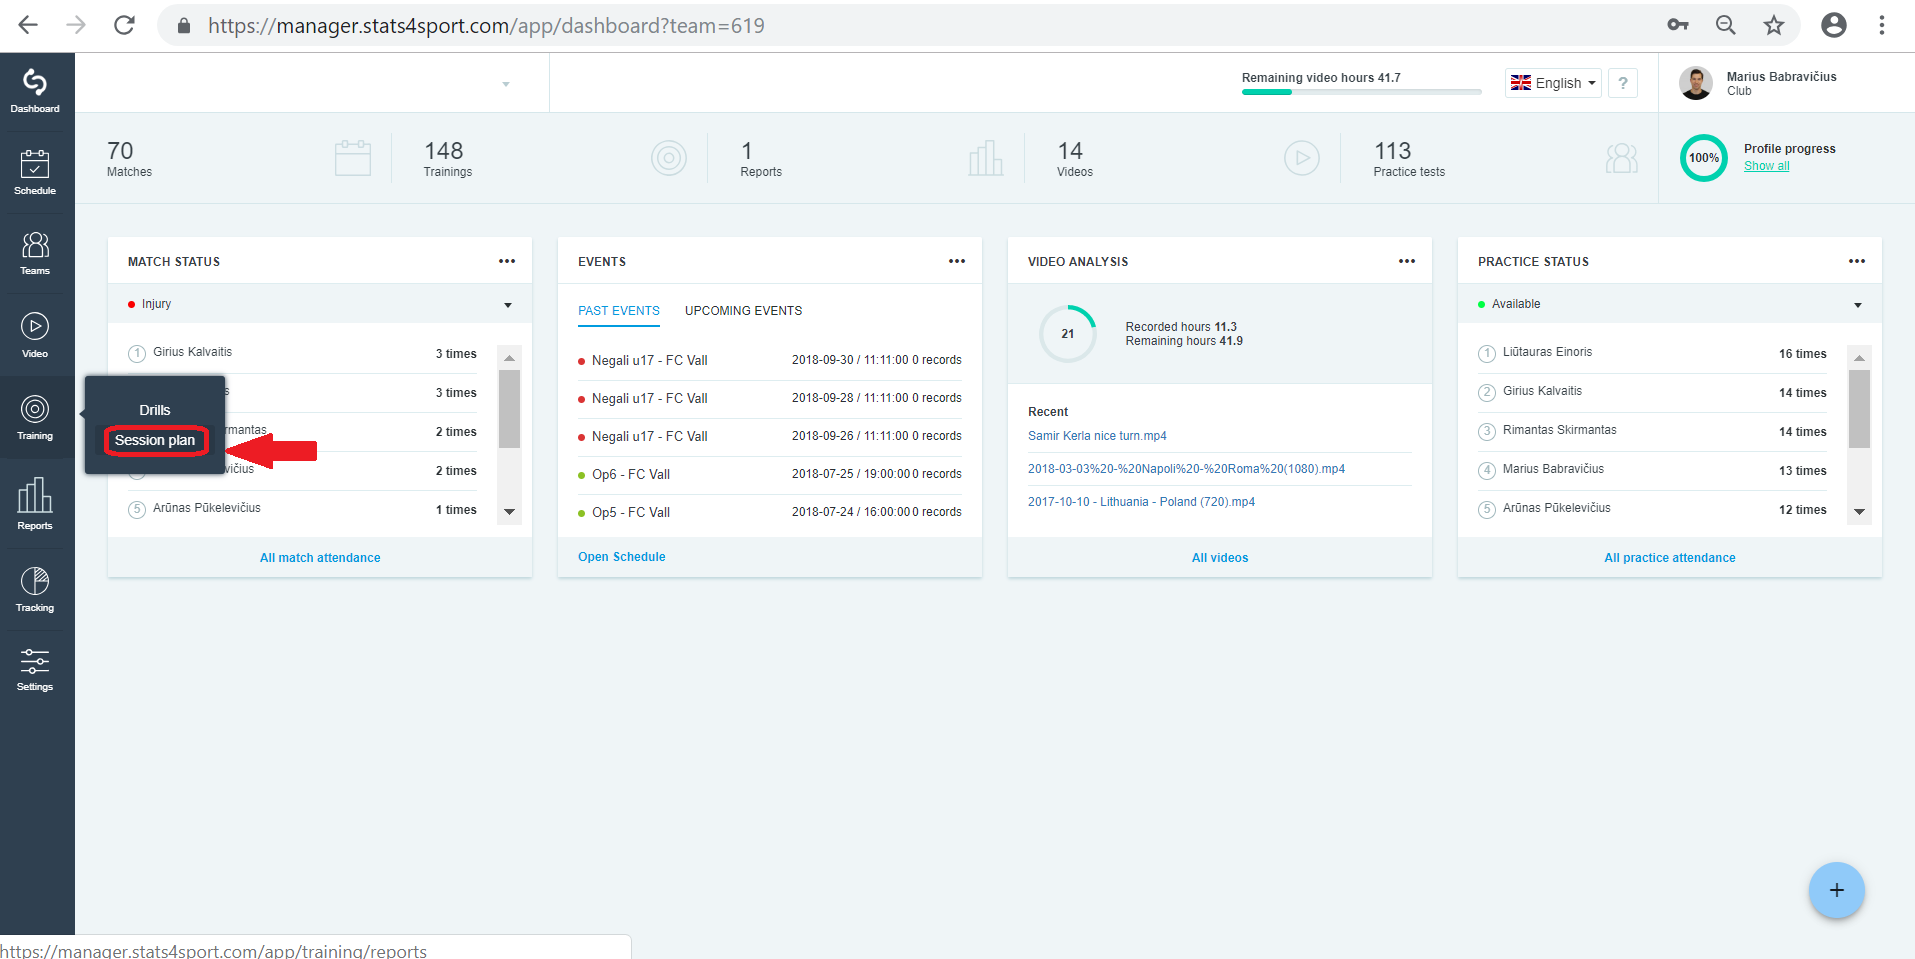Open the Events panel three-dot menu
Image resolution: width=1915 pixels, height=959 pixels.
[957, 261]
